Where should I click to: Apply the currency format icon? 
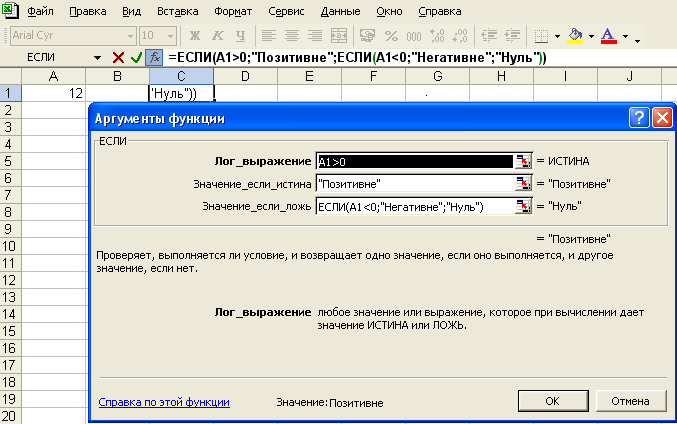pyautogui.click(x=367, y=36)
